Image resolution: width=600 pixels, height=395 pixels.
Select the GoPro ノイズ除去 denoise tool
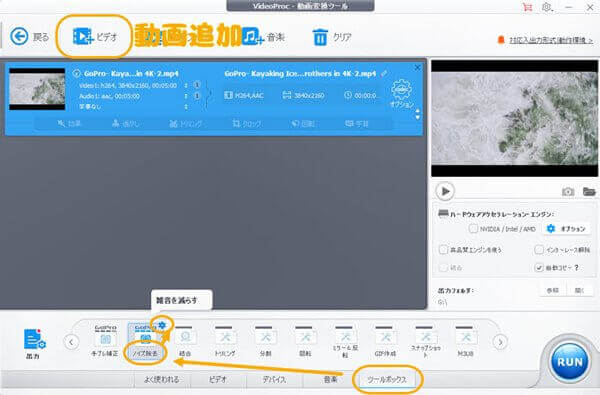tap(145, 341)
